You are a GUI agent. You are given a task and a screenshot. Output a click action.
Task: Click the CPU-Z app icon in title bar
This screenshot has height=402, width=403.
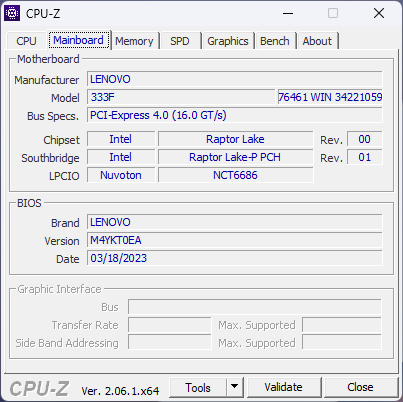(x=12, y=13)
